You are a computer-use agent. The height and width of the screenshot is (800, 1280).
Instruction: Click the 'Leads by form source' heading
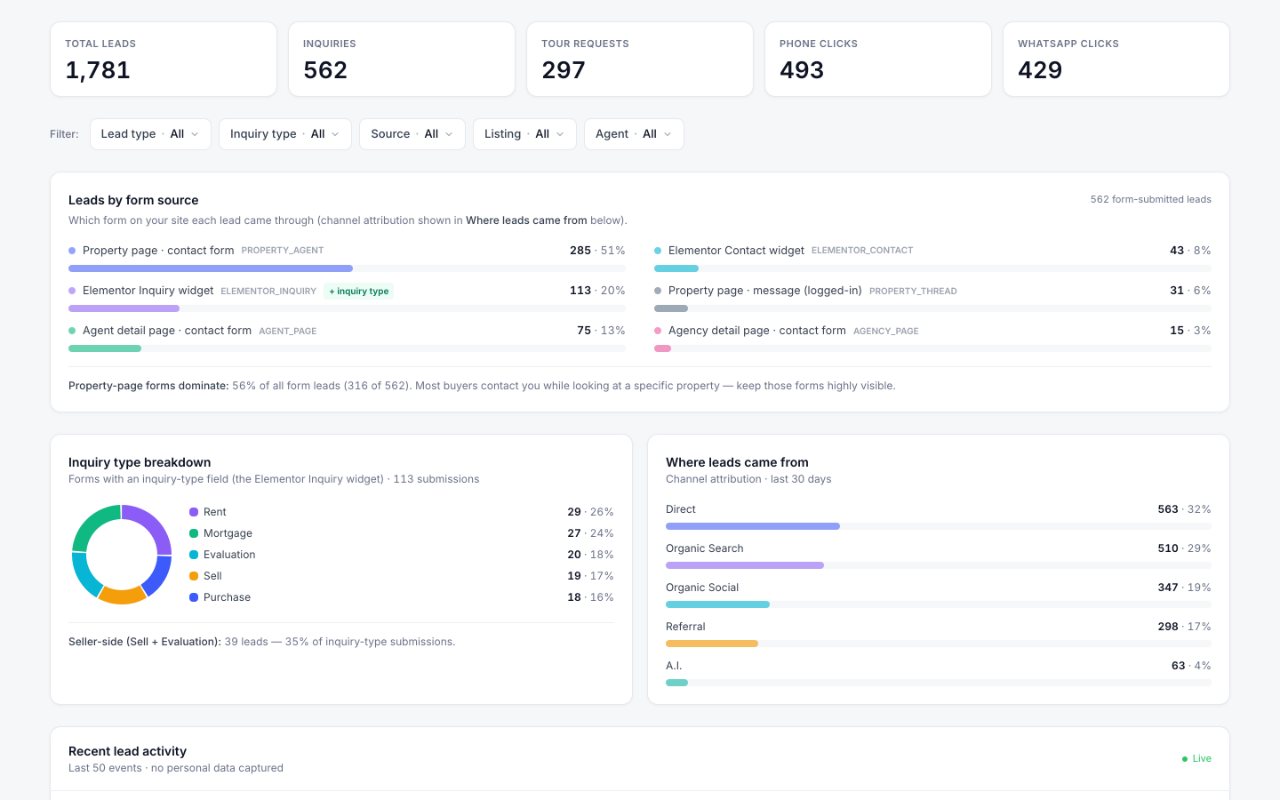pyautogui.click(x=133, y=200)
